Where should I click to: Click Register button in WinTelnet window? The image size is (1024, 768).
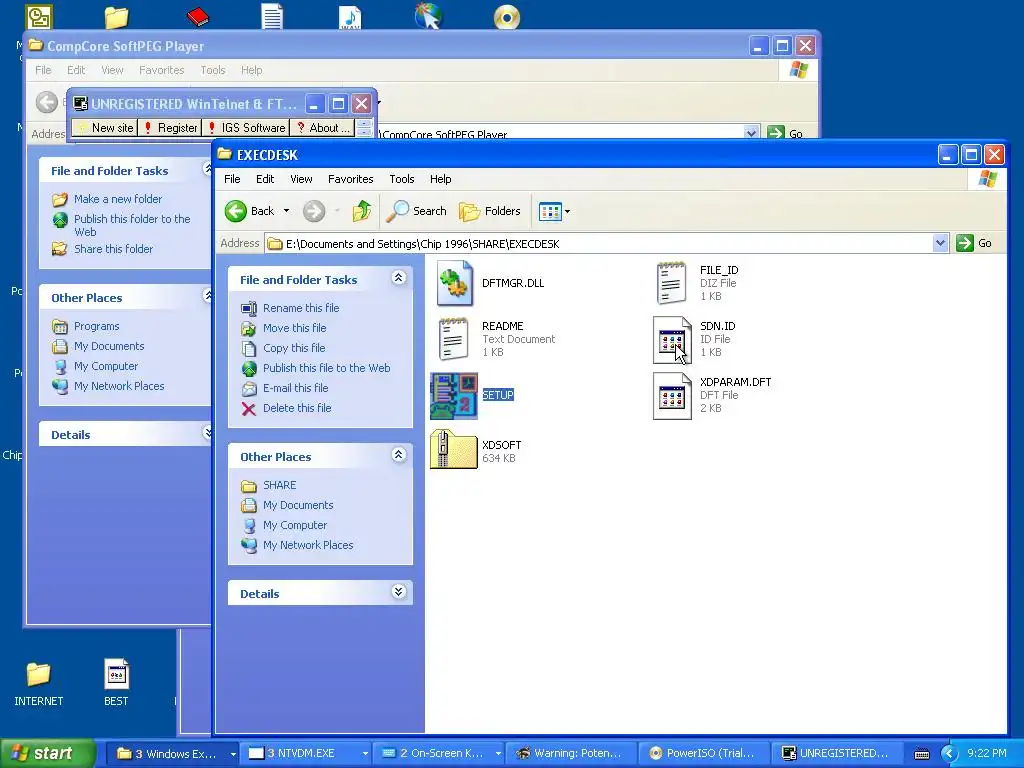pos(170,128)
